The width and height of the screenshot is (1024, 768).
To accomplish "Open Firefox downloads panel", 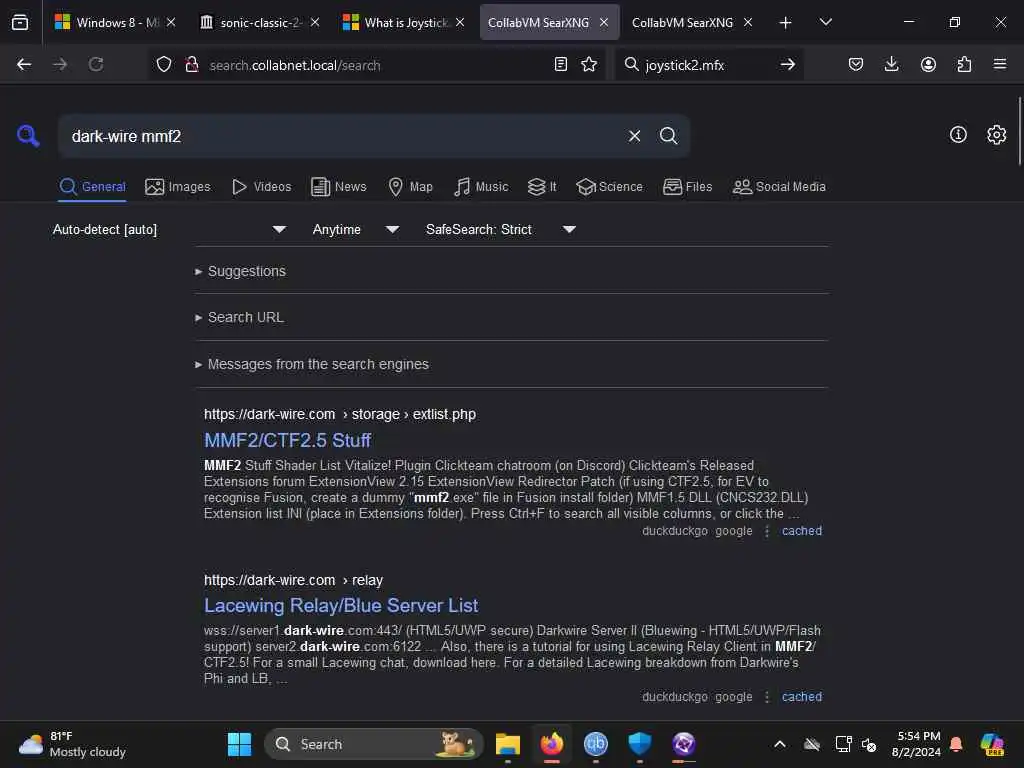I will [891, 65].
